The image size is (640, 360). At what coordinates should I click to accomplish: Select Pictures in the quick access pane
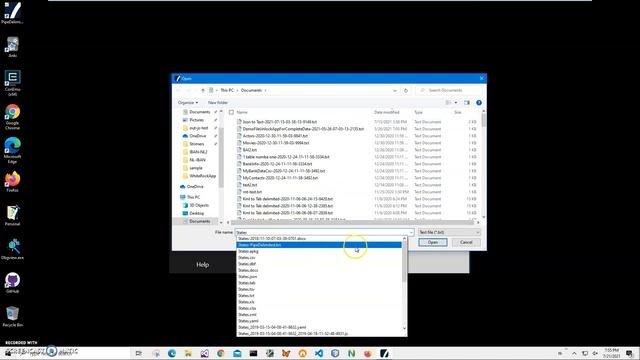tap(196, 120)
